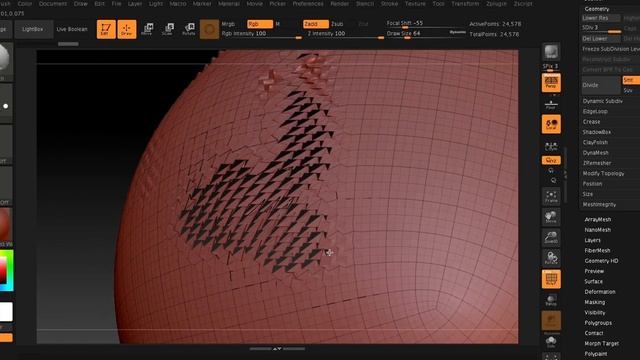This screenshot has height=360, width=640.
Task: Click the Del Lower button
Action: (x=601, y=39)
